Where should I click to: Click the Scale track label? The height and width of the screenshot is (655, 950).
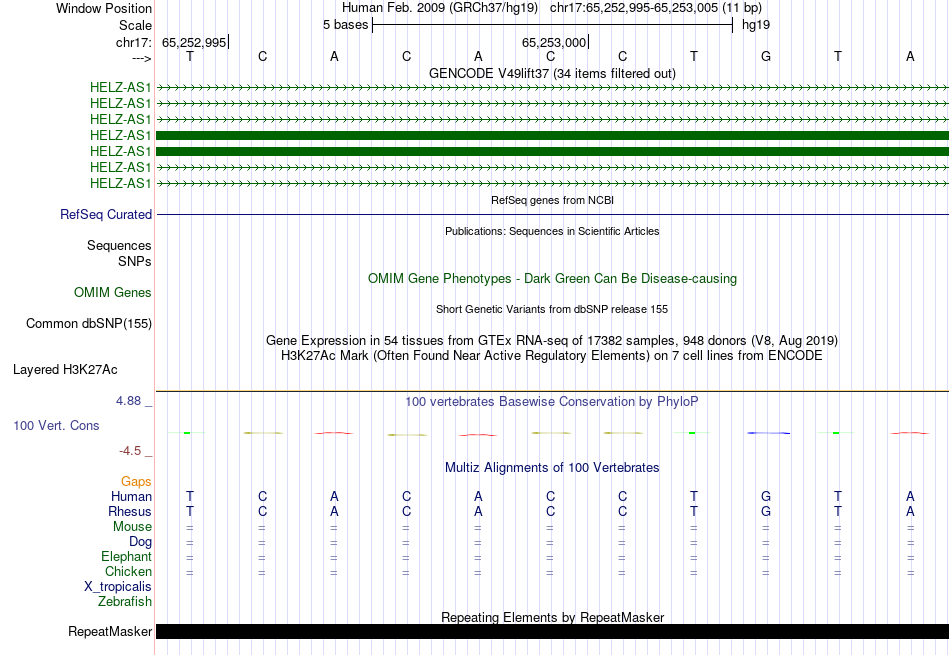135,25
